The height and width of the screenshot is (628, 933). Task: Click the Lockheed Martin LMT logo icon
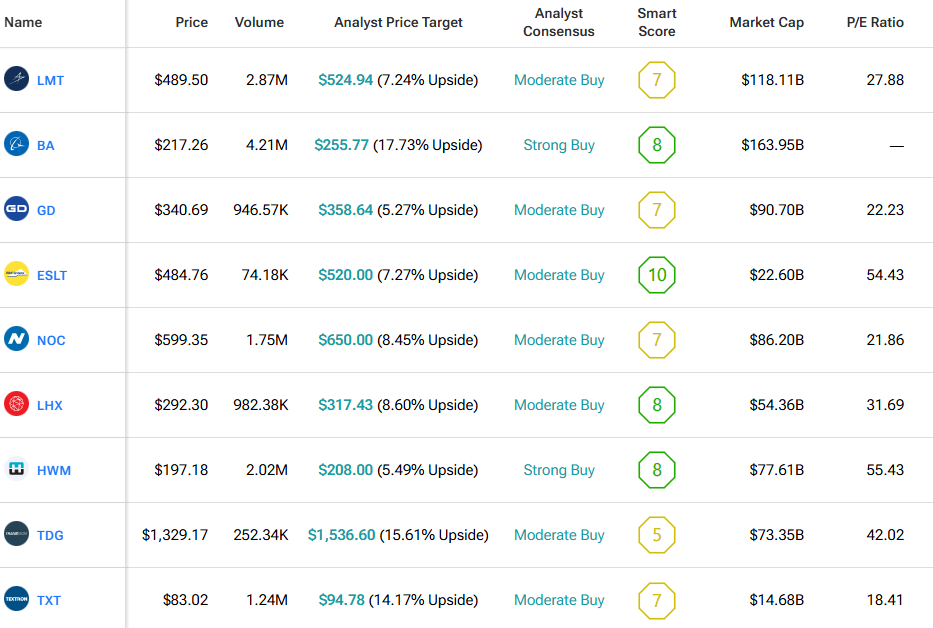[x=17, y=79]
